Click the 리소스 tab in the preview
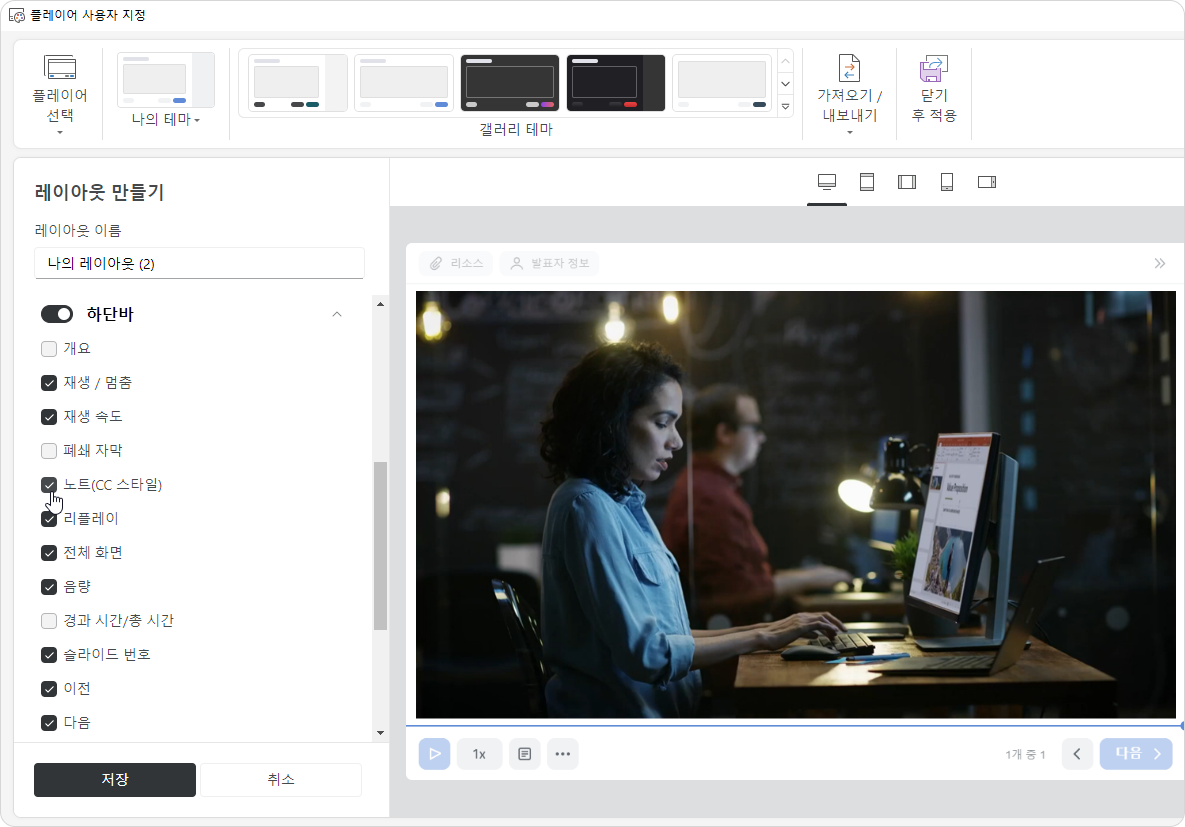Screen dimensions: 1185x827 pyautogui.click(x=457, y=263)
